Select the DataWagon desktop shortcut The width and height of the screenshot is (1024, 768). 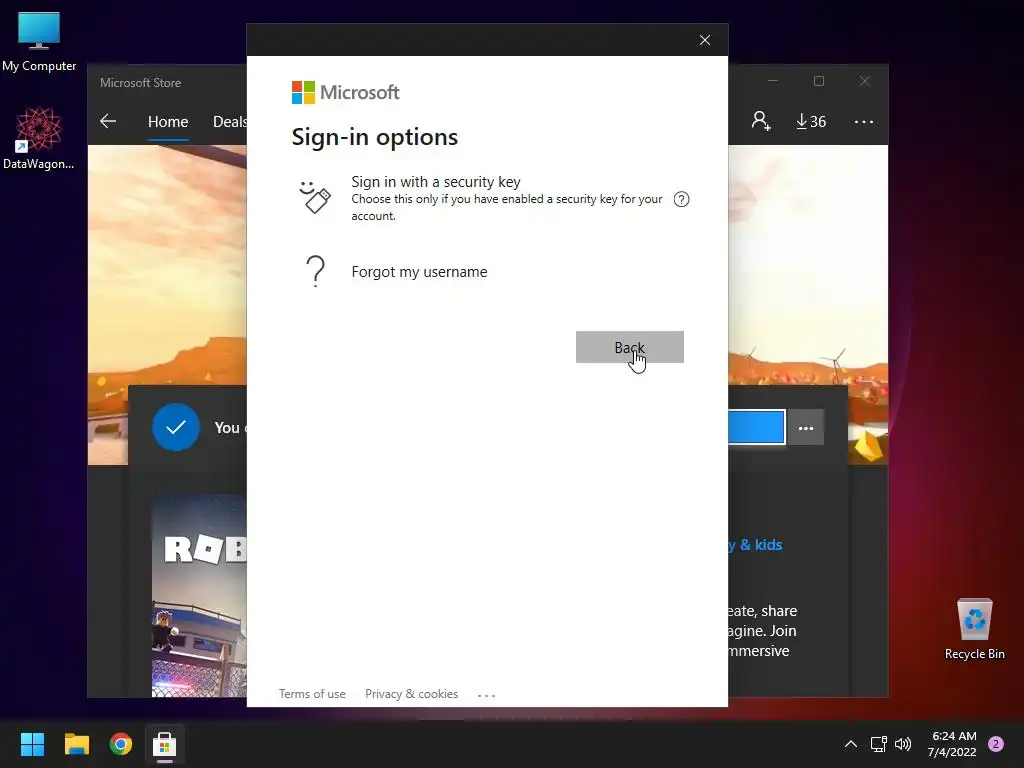click(39, 138)
